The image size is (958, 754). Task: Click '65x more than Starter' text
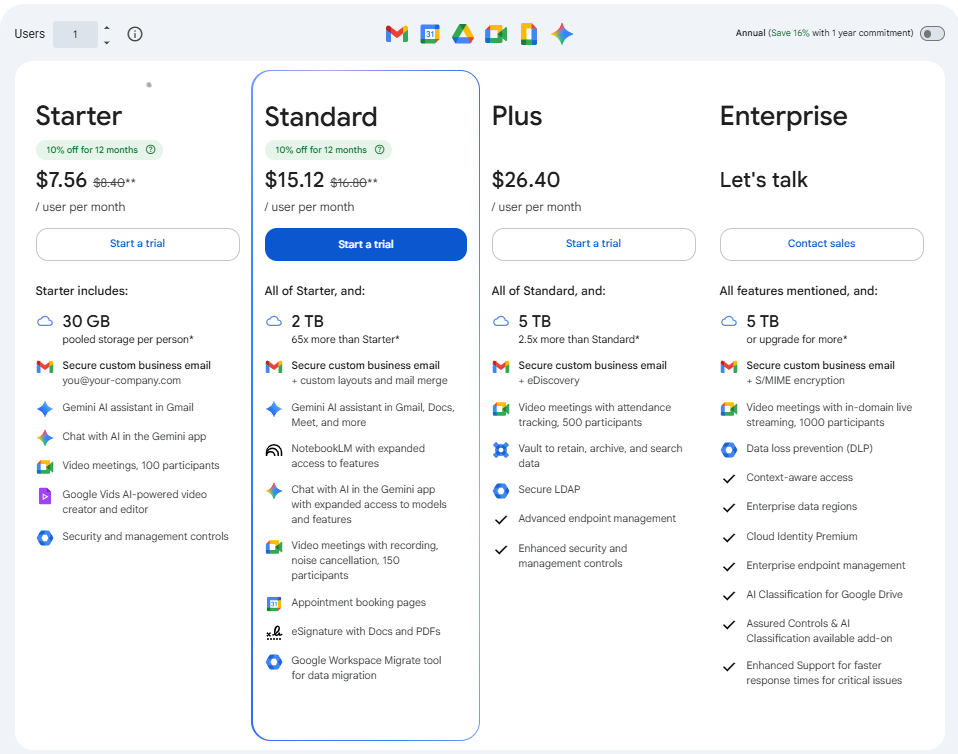345,340
